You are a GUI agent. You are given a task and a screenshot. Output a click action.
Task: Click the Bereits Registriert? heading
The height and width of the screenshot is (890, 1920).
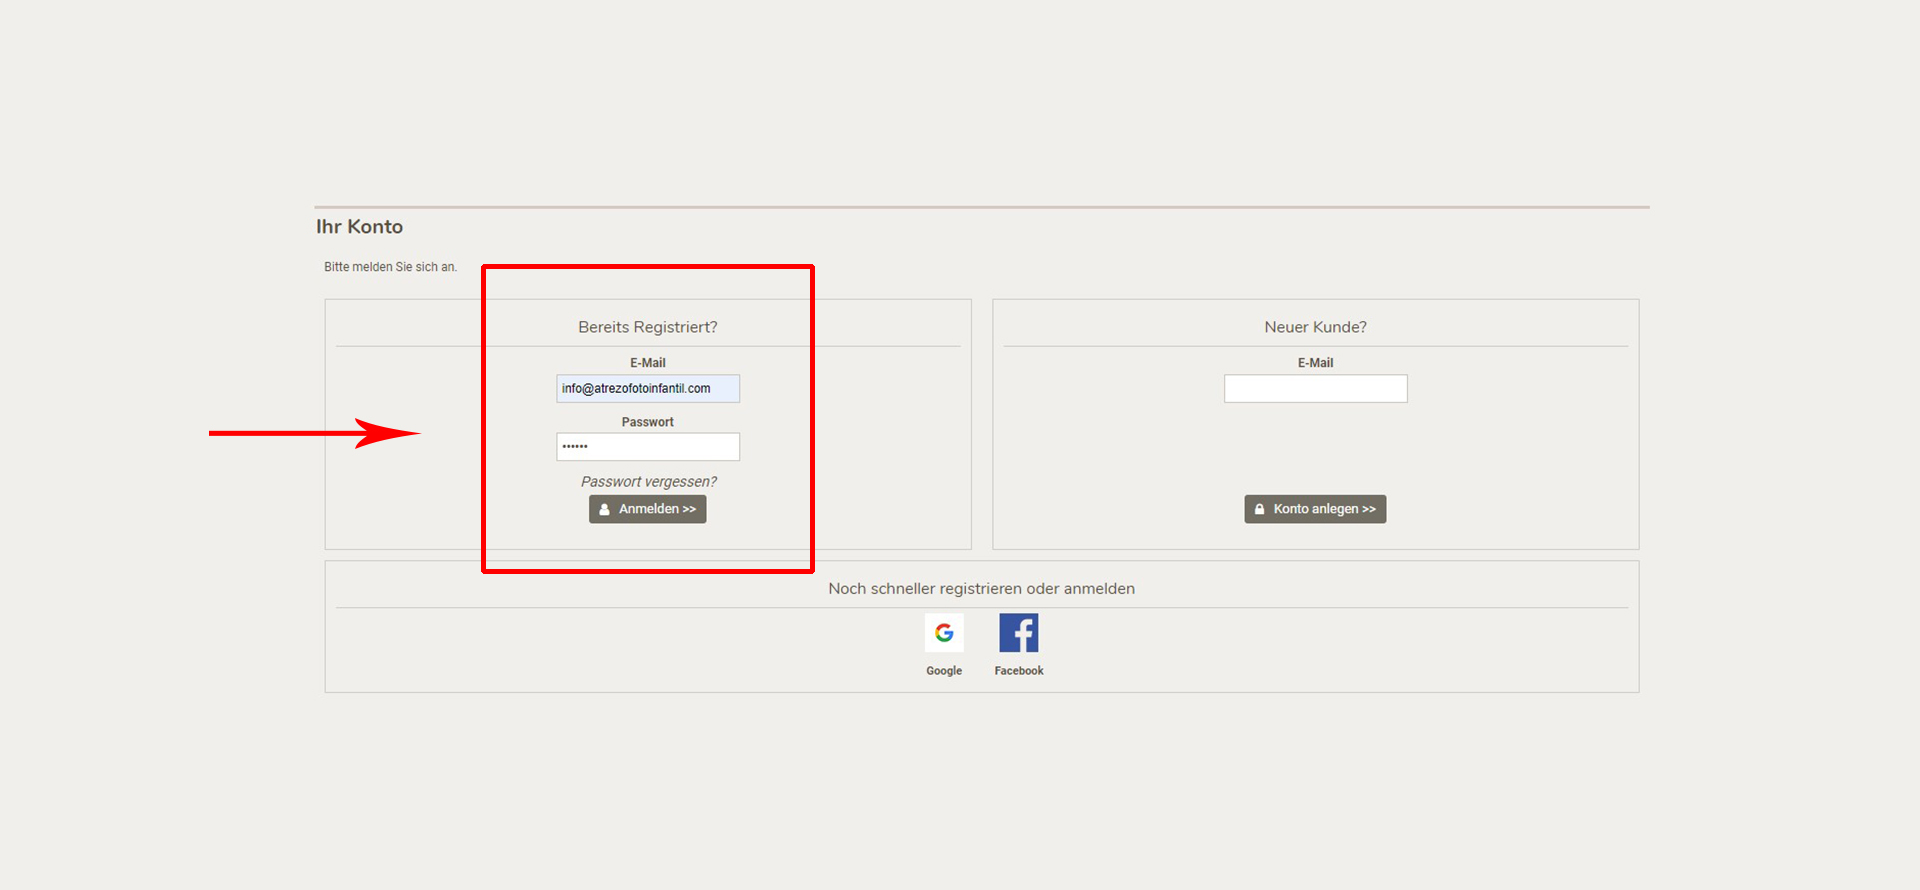647,327
